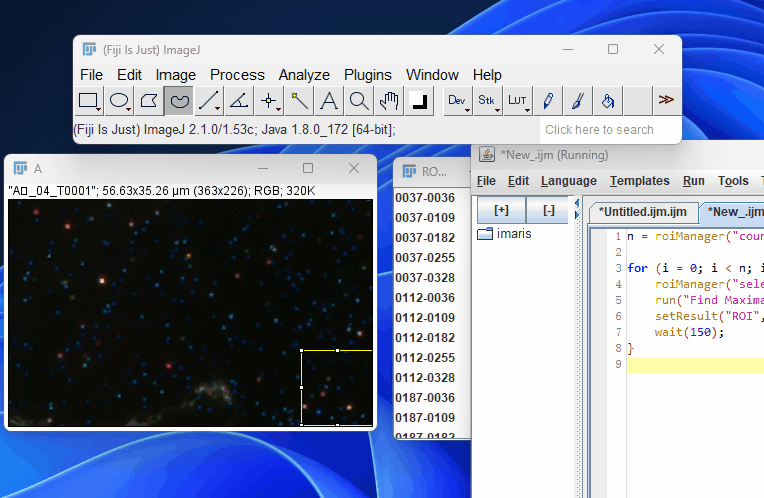Click the Color picker foreground/background icon

click(419, 101)
